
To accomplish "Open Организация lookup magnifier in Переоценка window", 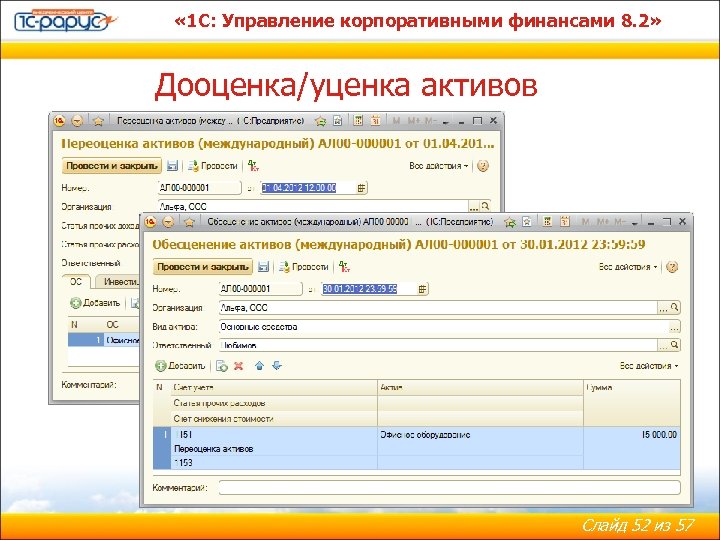I will pyautogui.click(x=485, y=207).
